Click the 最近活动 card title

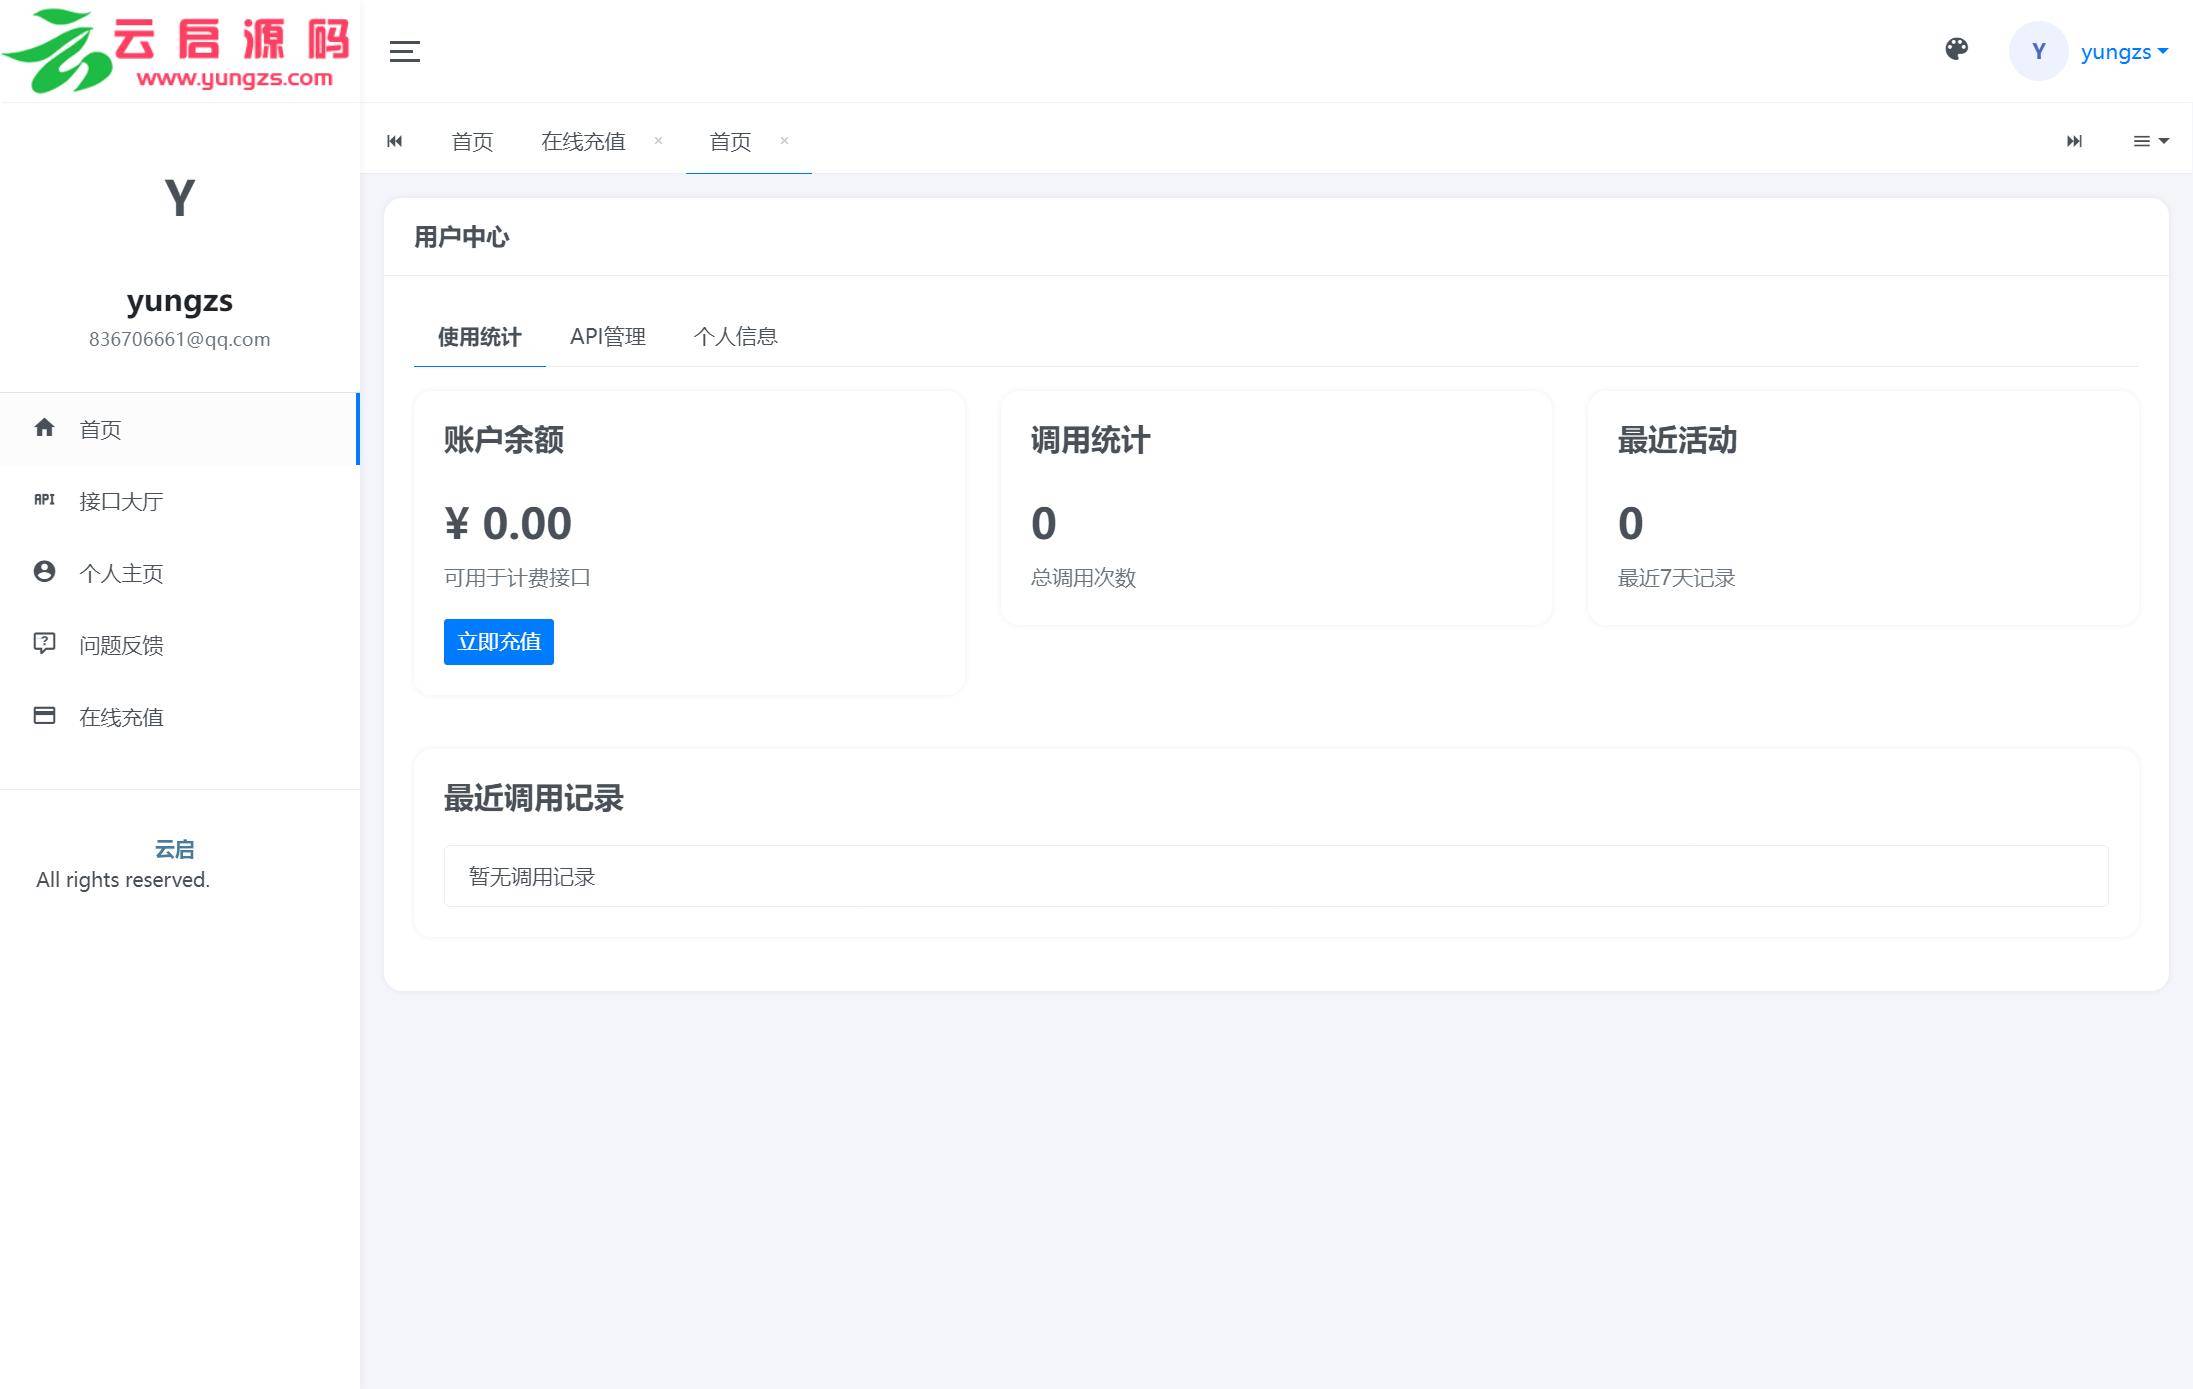pos(1677,440)
